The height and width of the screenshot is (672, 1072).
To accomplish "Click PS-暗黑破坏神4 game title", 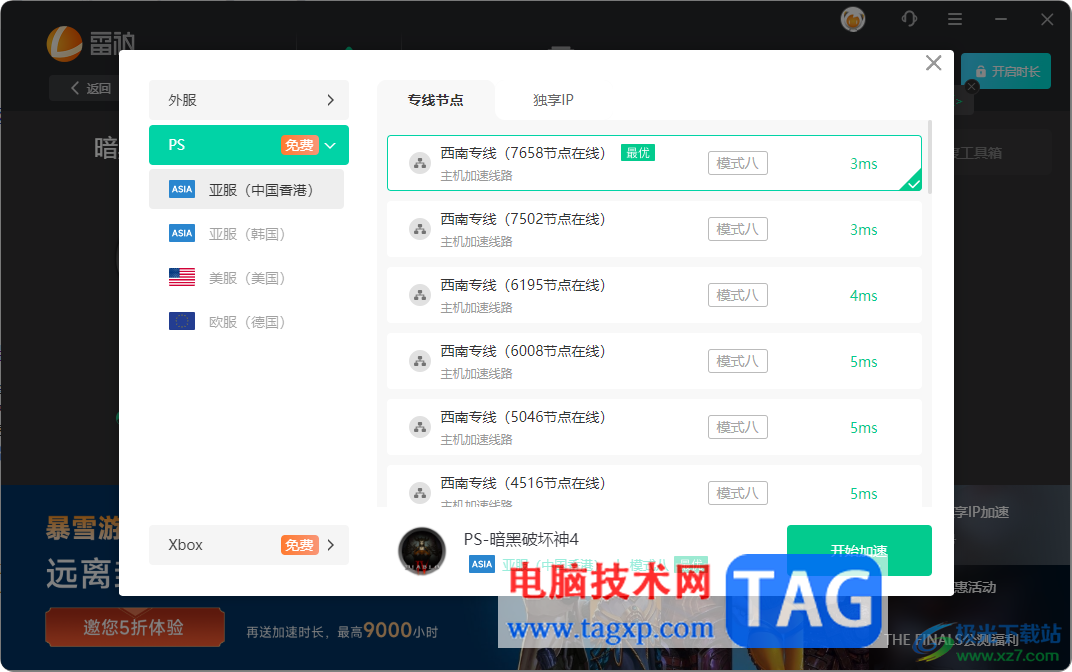I will pyautogui.click(x=521, y=539).
